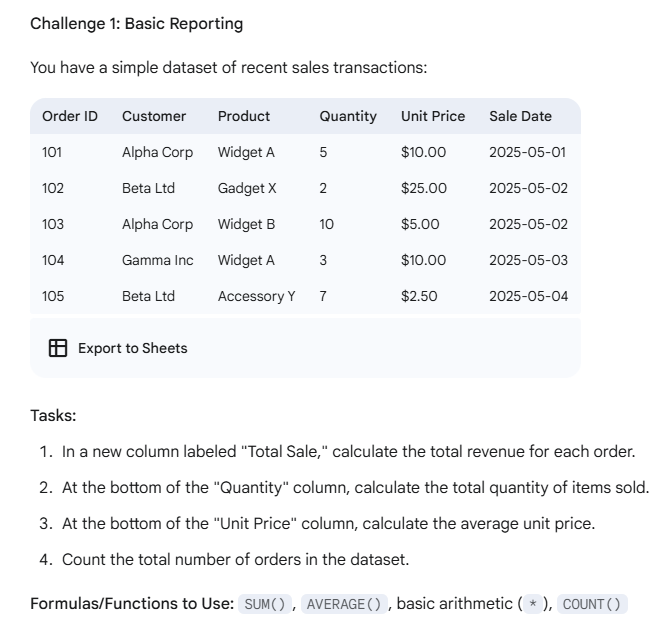
Task: Select the 2025-05-04 sale date cell
Action: point(528,296)
